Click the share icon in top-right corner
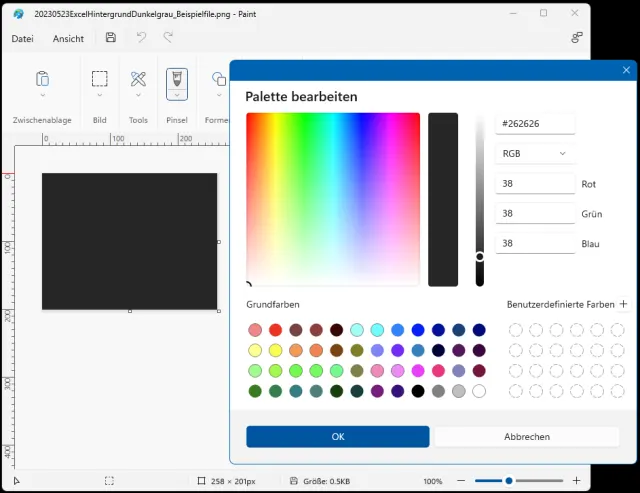640x493 pixels. 577,38
